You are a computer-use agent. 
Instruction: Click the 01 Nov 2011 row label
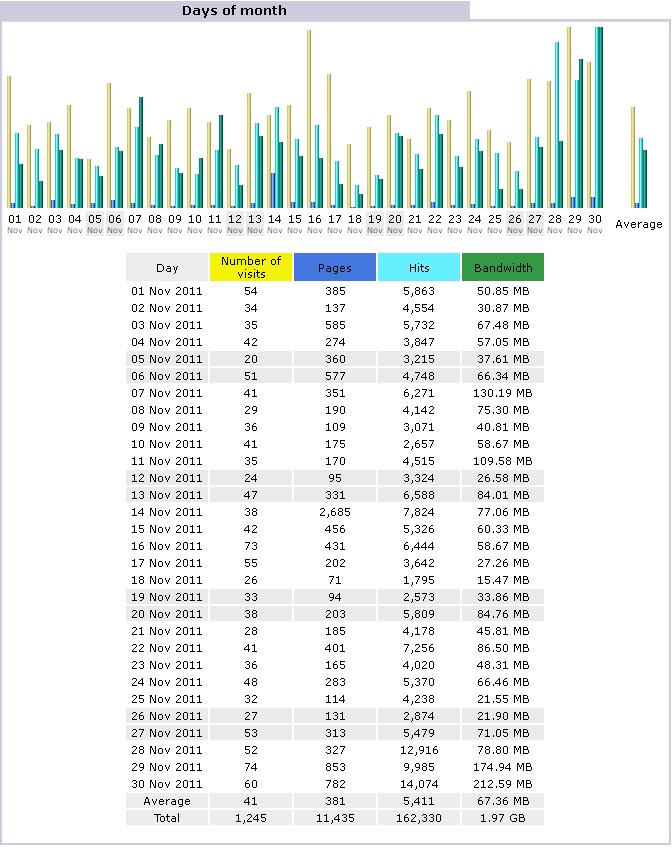point(167,291)
